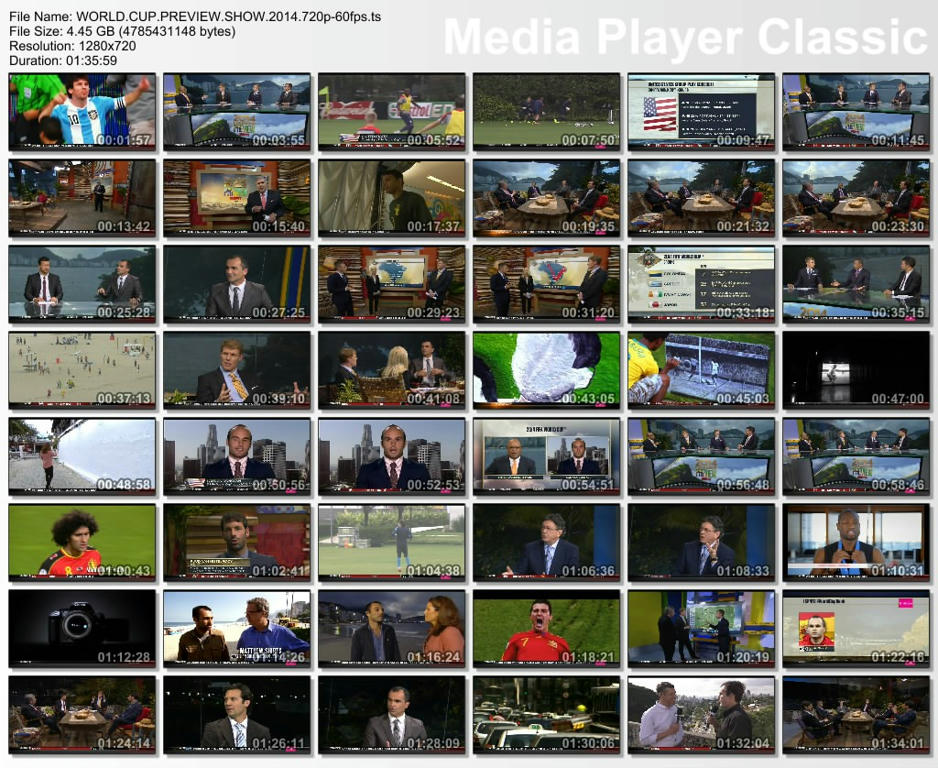Screen dimensions: 938x768
Task: Click the frame stamped 00:17:37
Action: pyautogui.click(x=391, y=197)
